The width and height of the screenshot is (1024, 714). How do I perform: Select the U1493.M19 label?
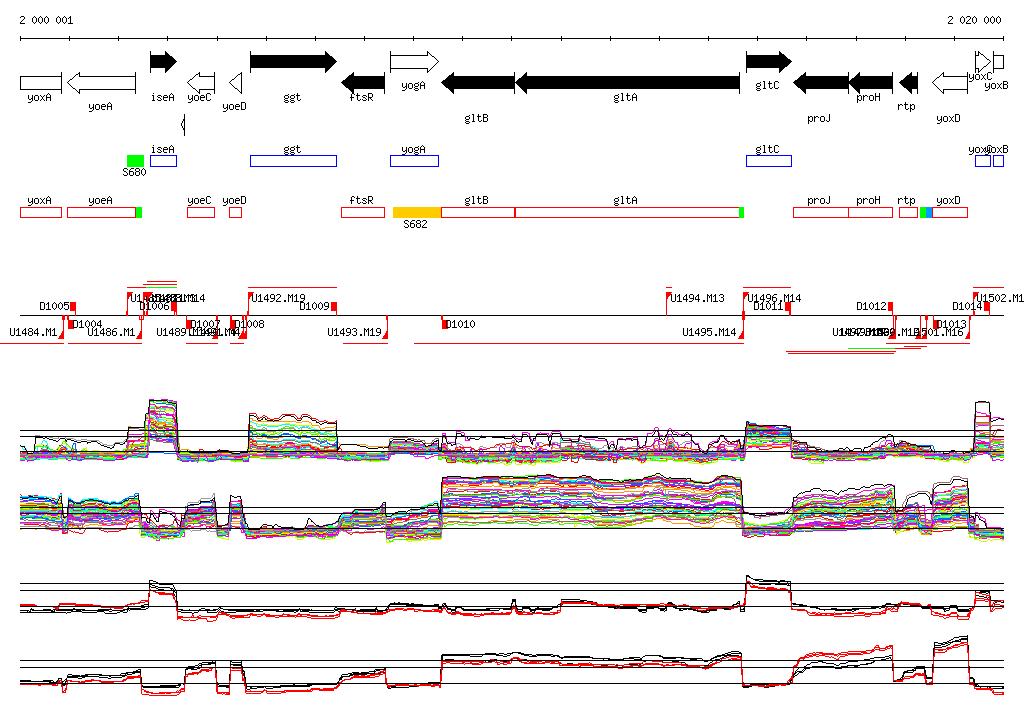pyautogui.click(x=354, y=333)
